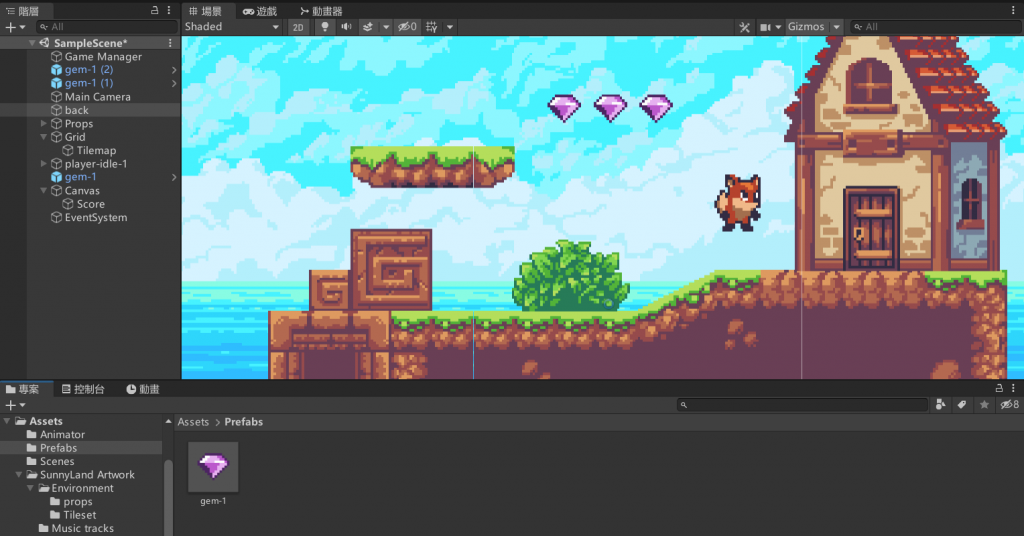1024x536 pixels.
Task: Open the scene effects dropdown arrow
Action: click(386, 27)
